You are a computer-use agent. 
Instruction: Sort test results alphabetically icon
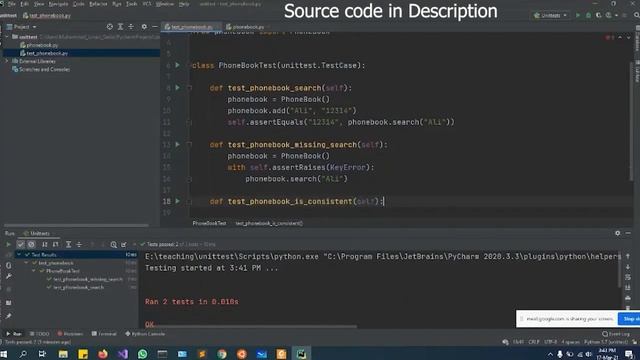45,244
